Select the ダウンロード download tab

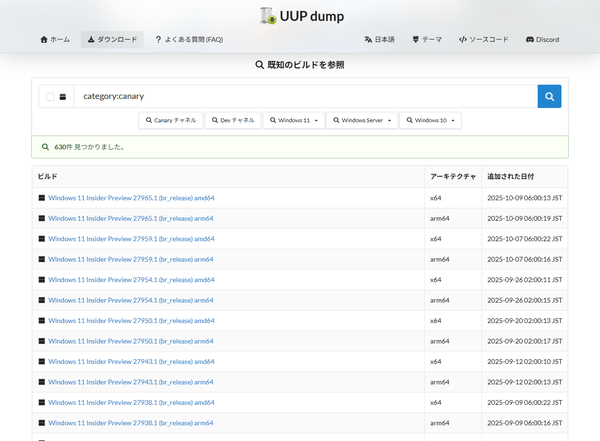click(x=112, y=40)
